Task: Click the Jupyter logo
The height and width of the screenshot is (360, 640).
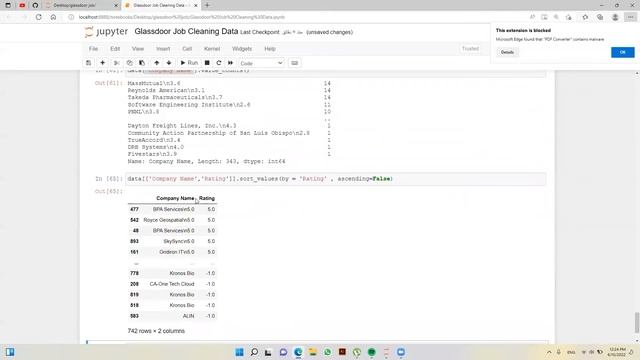Action: (x=107, y=32)
